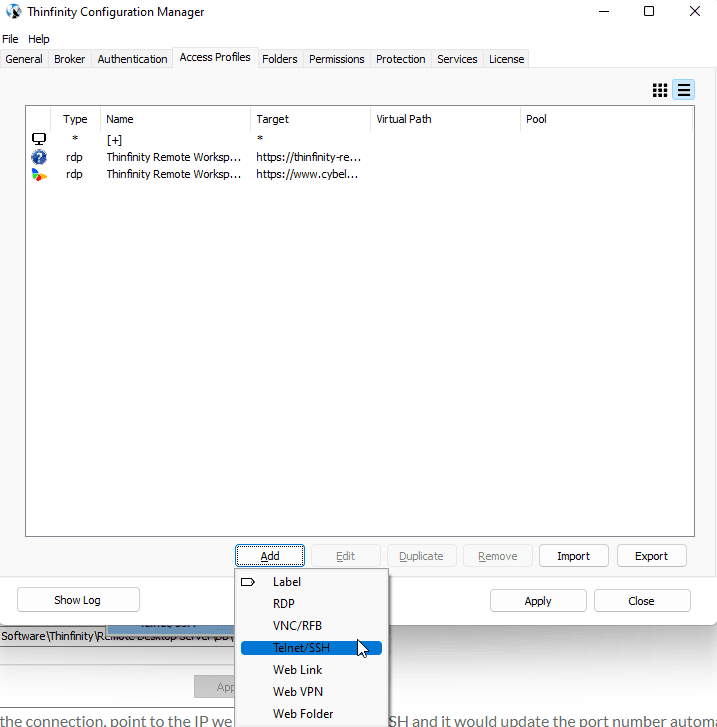This screenshot has height=727, width=717.
Task: Select the rdp type cell of thinfinity-re row
Action: 74,157
